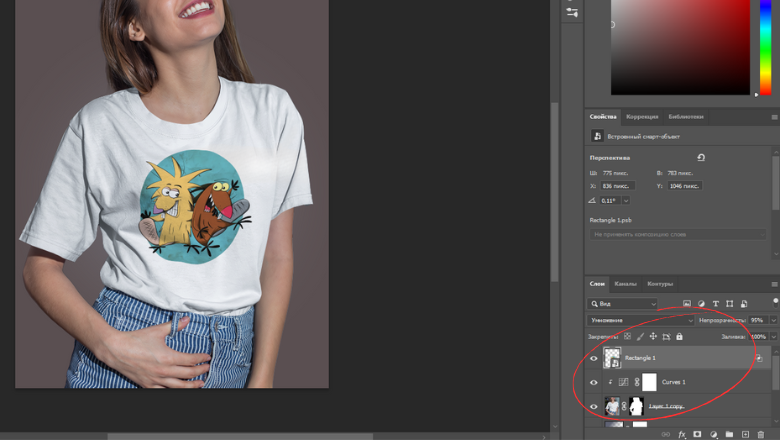The width and height of the screenshot is (780, 440).
Task: Expand the opacity 95% dropdown arrow
Action: coord(772,320)
